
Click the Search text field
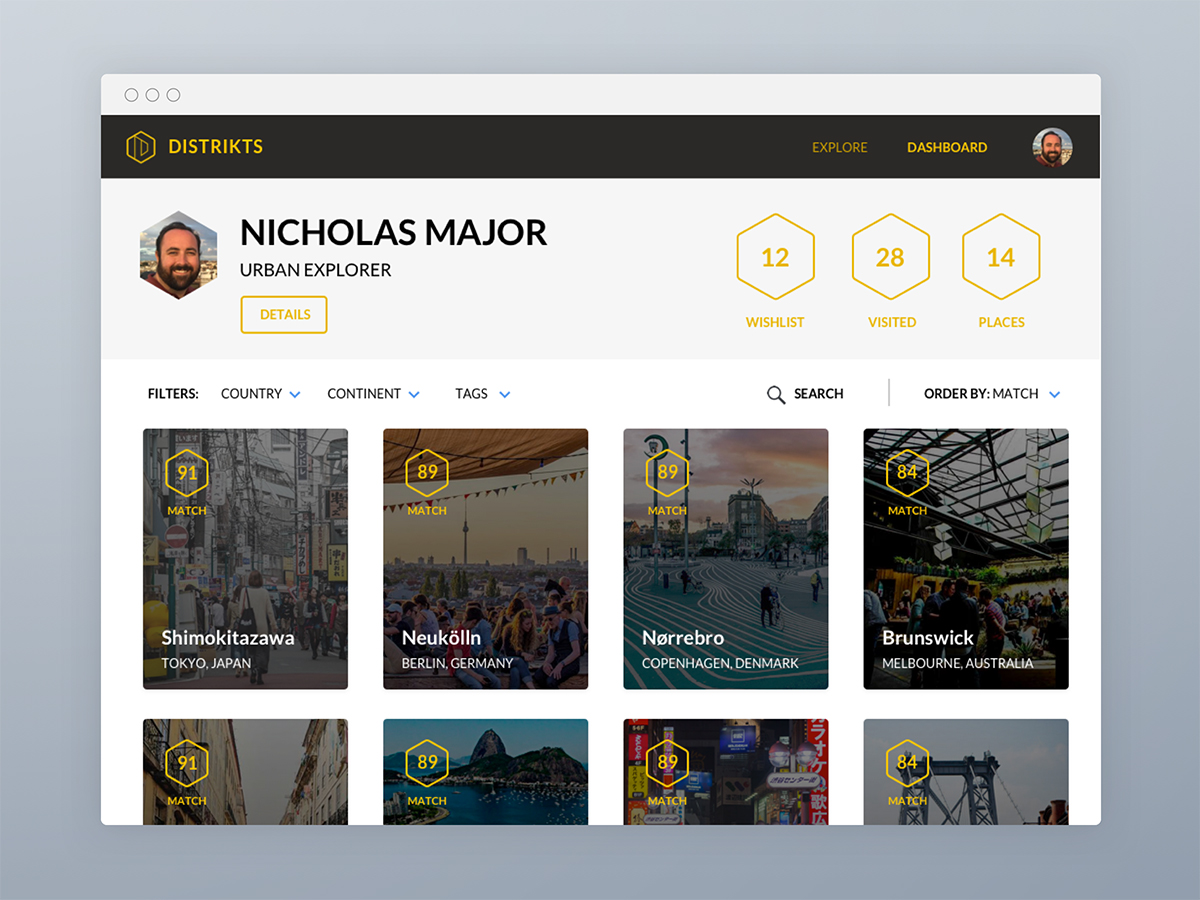(x=818, y=394)
